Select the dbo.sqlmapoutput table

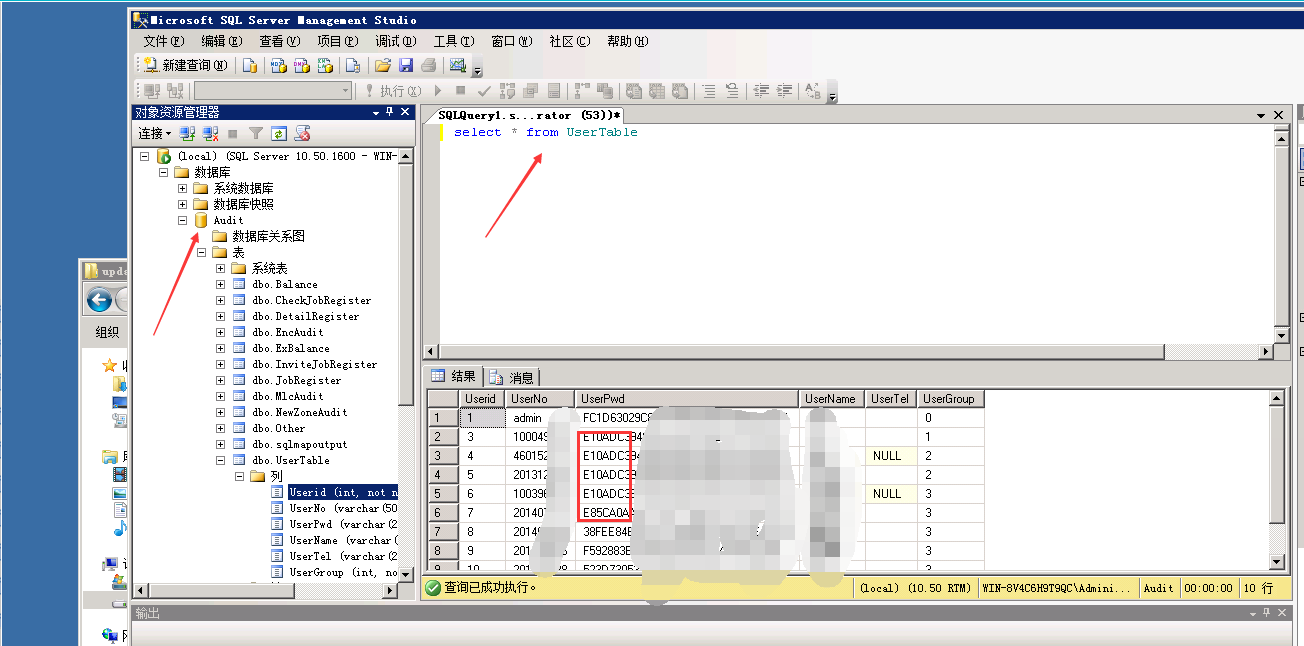click(299, 444)
